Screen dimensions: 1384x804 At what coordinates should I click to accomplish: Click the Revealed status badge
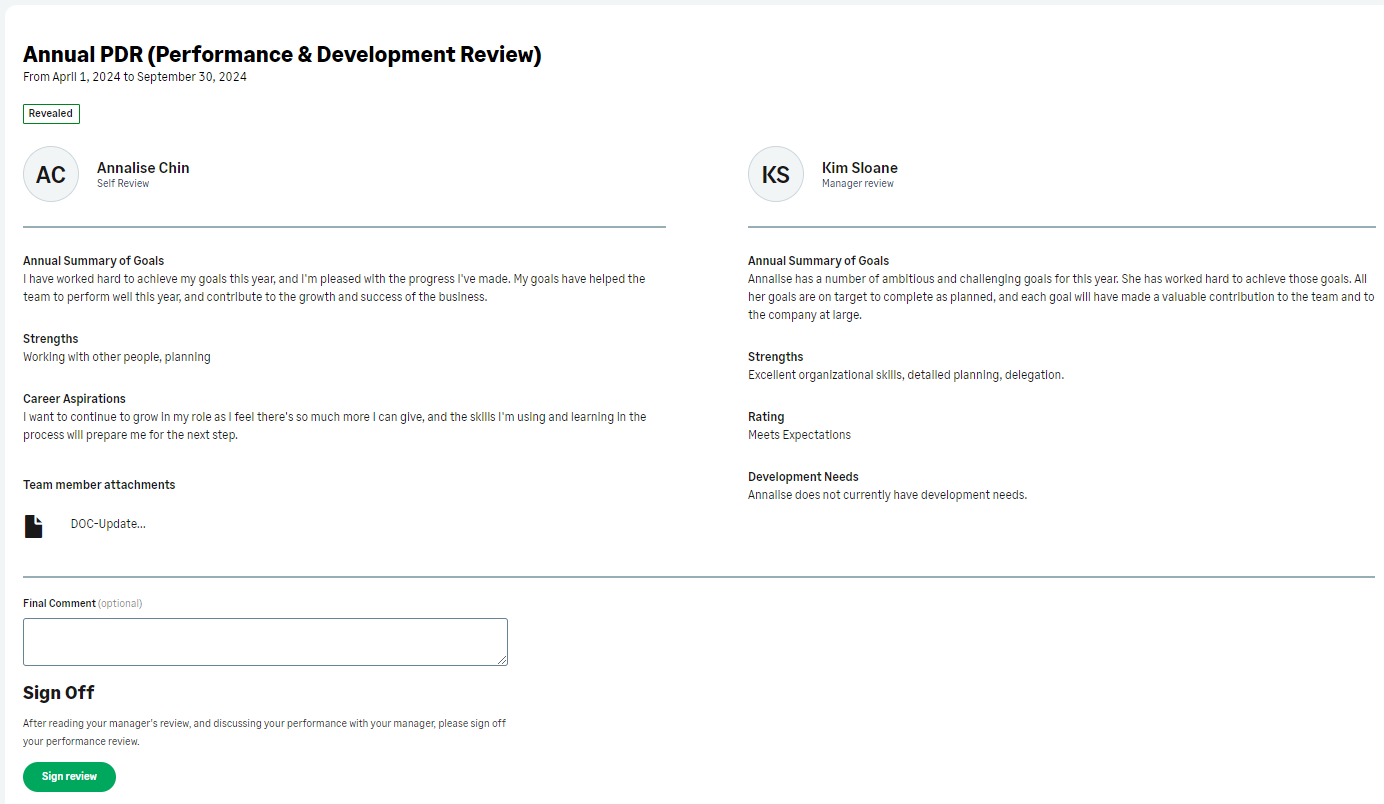(x=51, y=114)
